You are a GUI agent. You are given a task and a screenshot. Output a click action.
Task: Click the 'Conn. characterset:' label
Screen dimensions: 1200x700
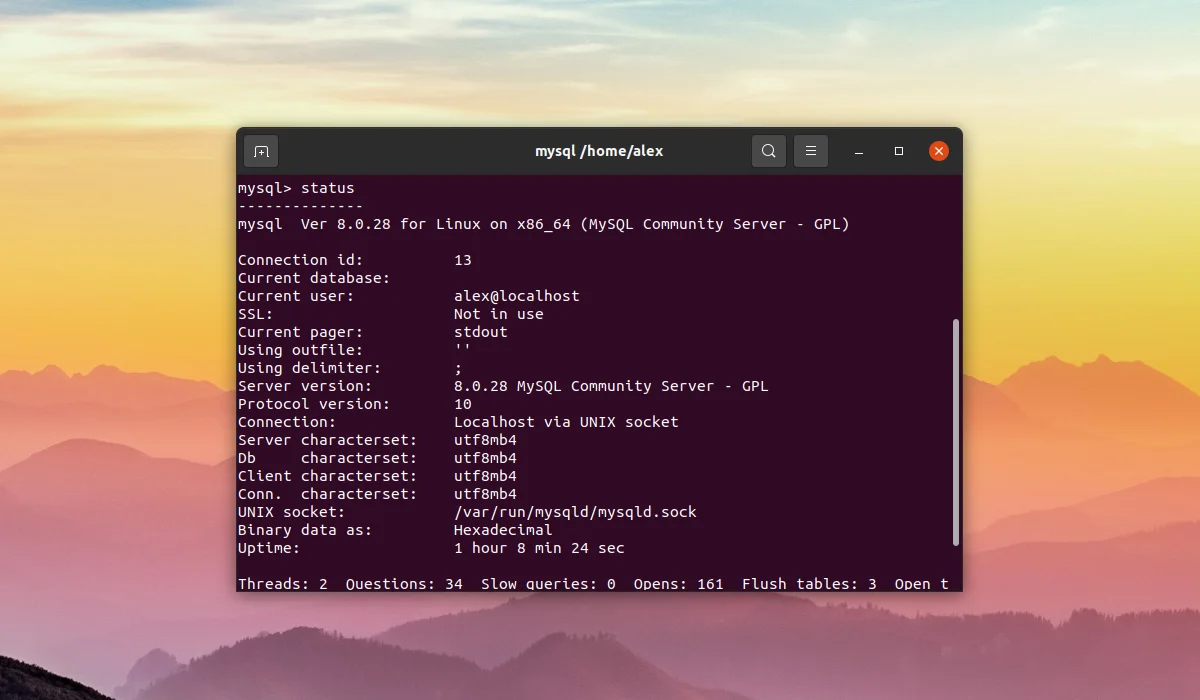click(x=327, y=494)
